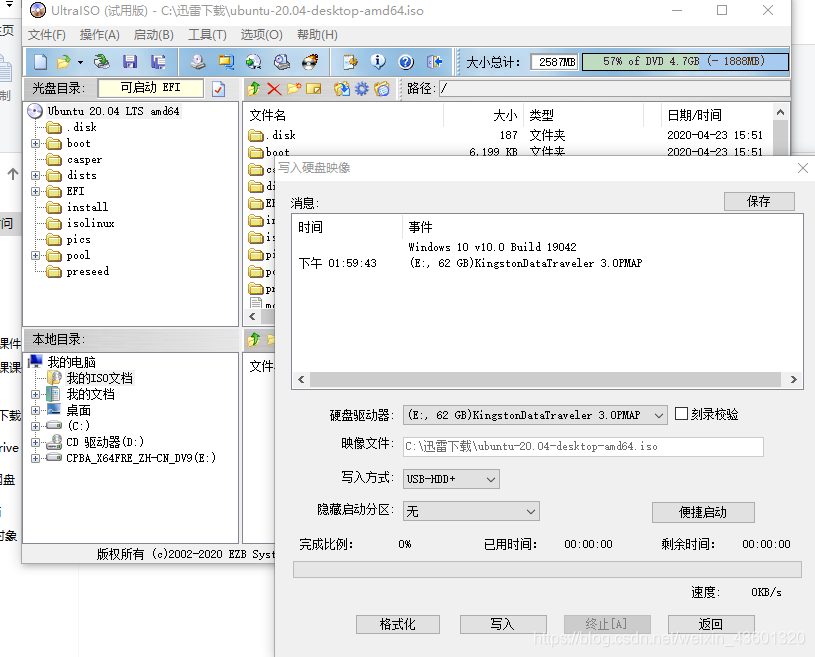This screenshot has height=657, width=815.
Task: Click the write progress bar
Action: click(547, 569)
